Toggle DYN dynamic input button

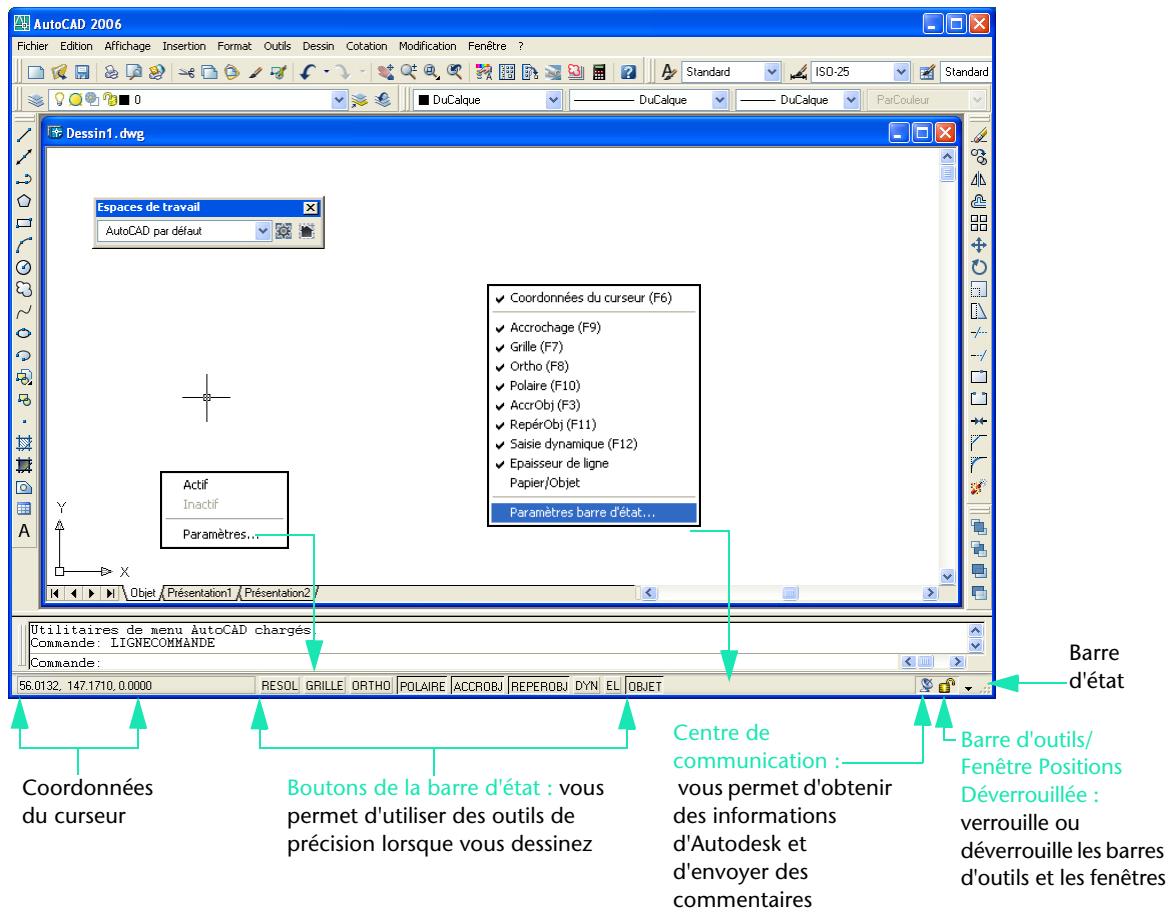click(586, 685)
